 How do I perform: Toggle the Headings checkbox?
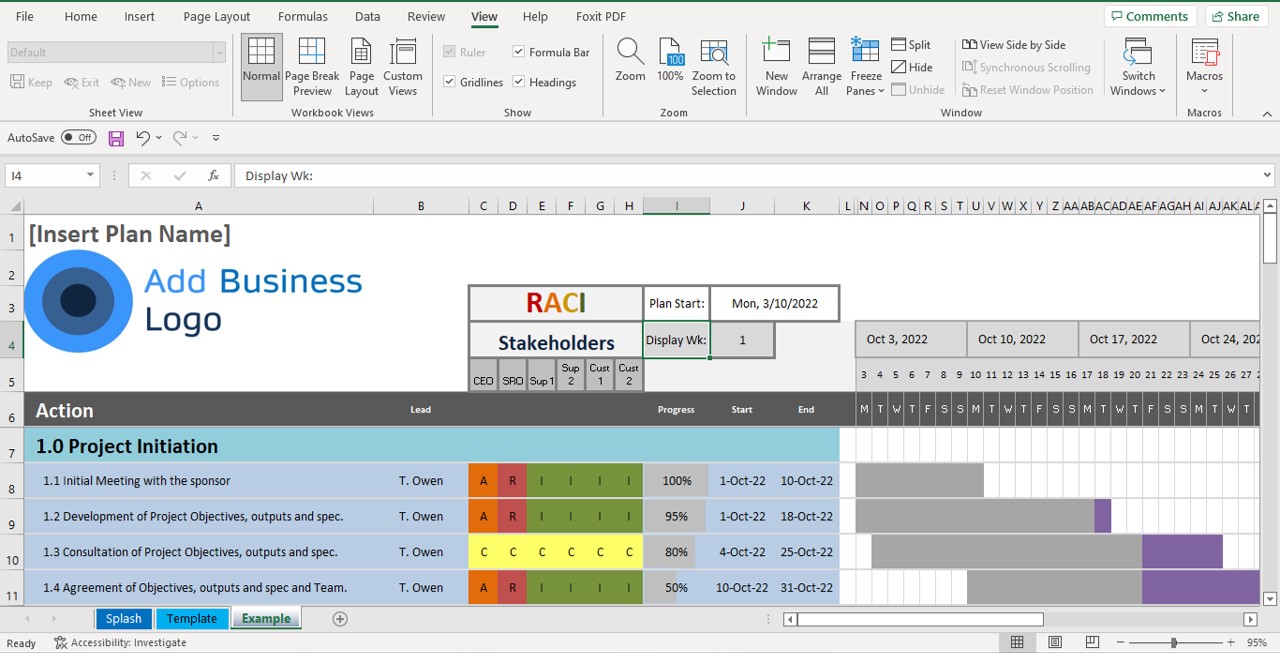519,82
